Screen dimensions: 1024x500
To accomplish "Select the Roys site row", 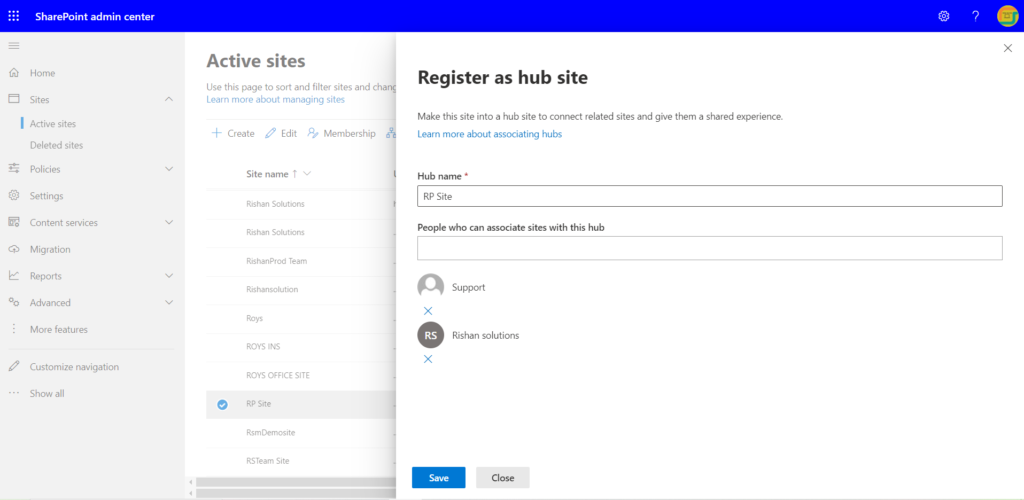I will point(301,319).
